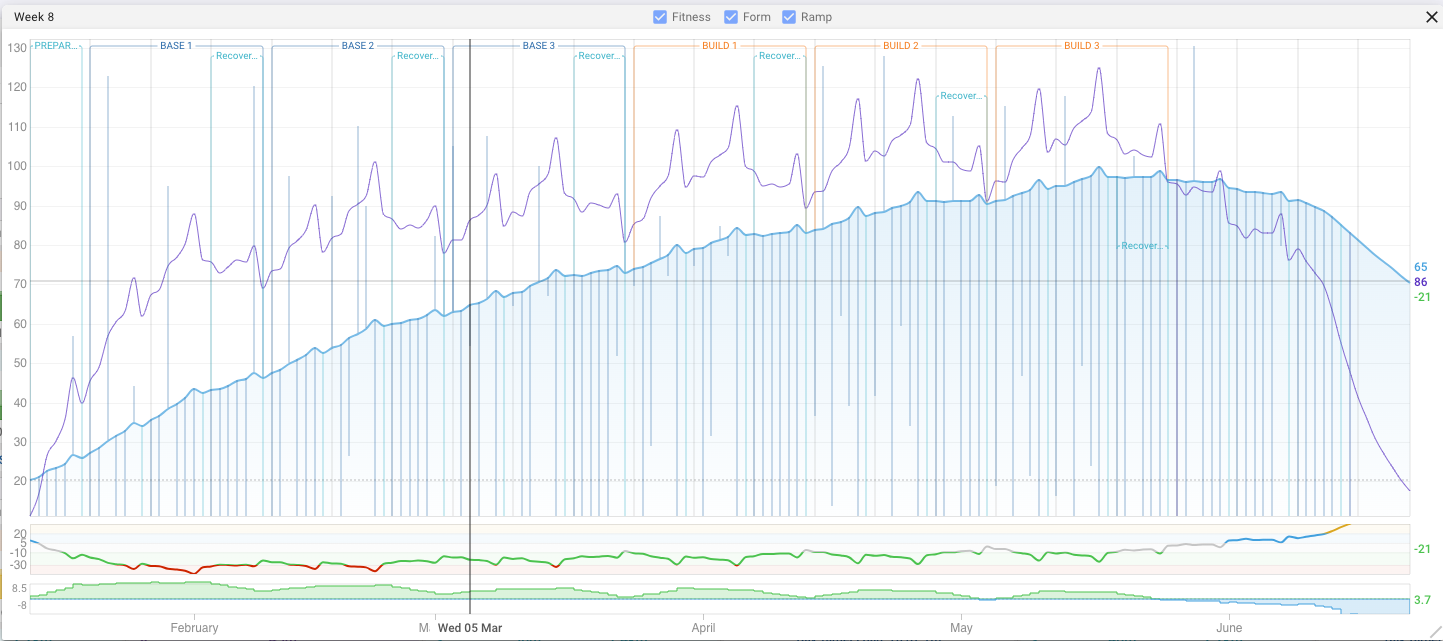Select the BASE 2 phase label

pos(358,46)
